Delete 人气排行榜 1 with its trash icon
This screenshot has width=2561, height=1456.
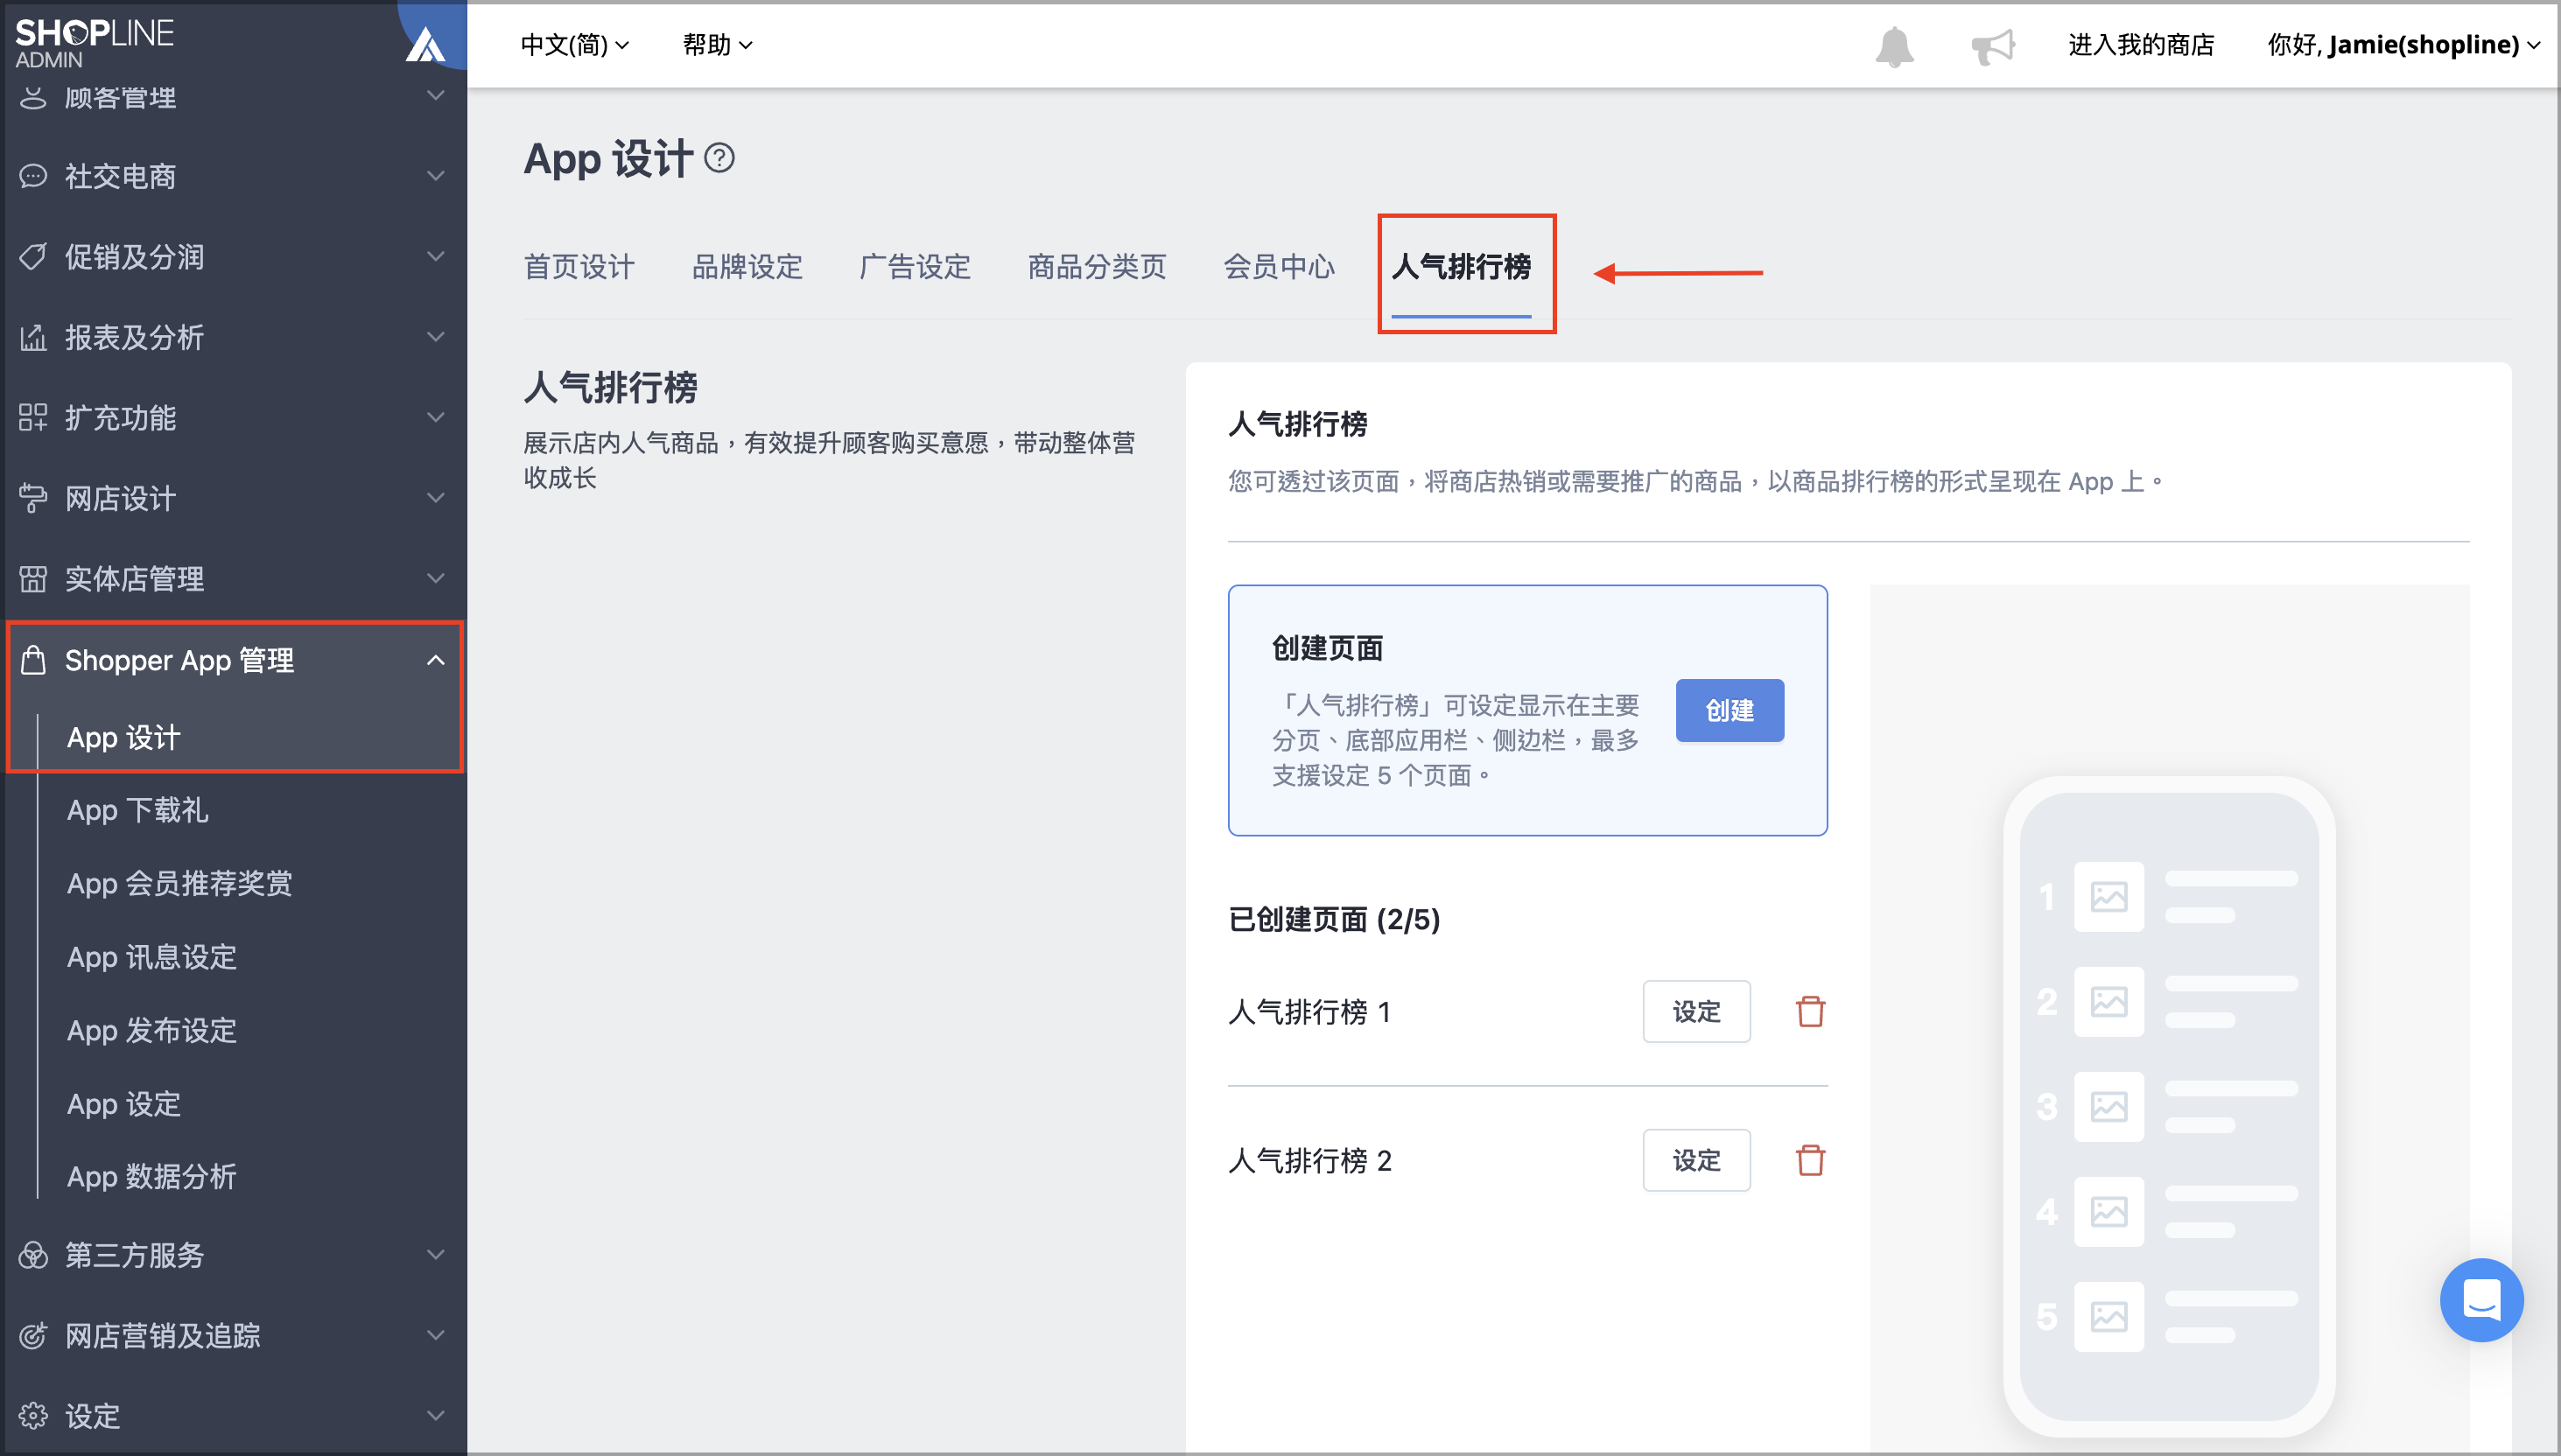pos(1810,1011)
